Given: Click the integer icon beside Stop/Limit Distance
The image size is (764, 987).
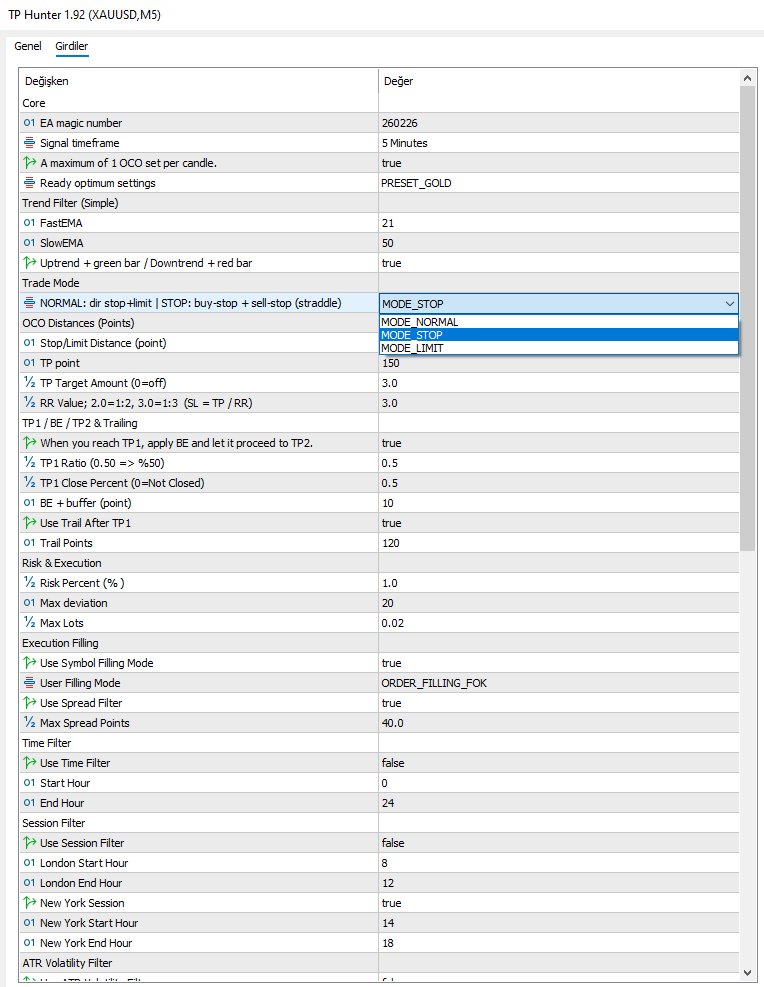Looking at the screenshot, I should tap(30, 343).
